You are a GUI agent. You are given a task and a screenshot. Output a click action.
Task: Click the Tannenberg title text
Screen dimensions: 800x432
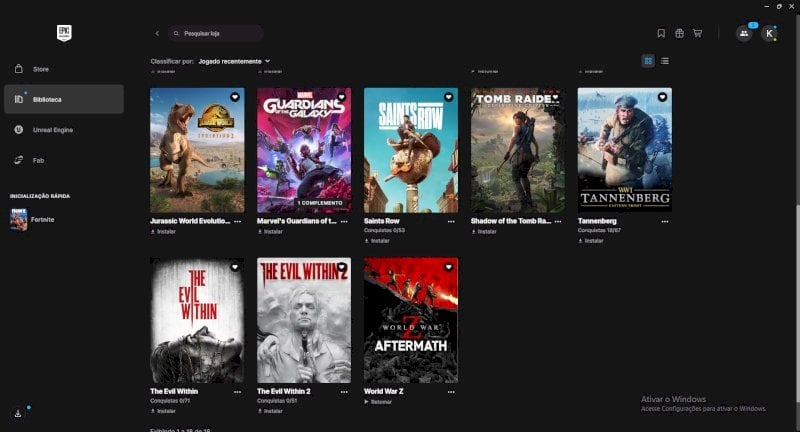pos(597,221)
